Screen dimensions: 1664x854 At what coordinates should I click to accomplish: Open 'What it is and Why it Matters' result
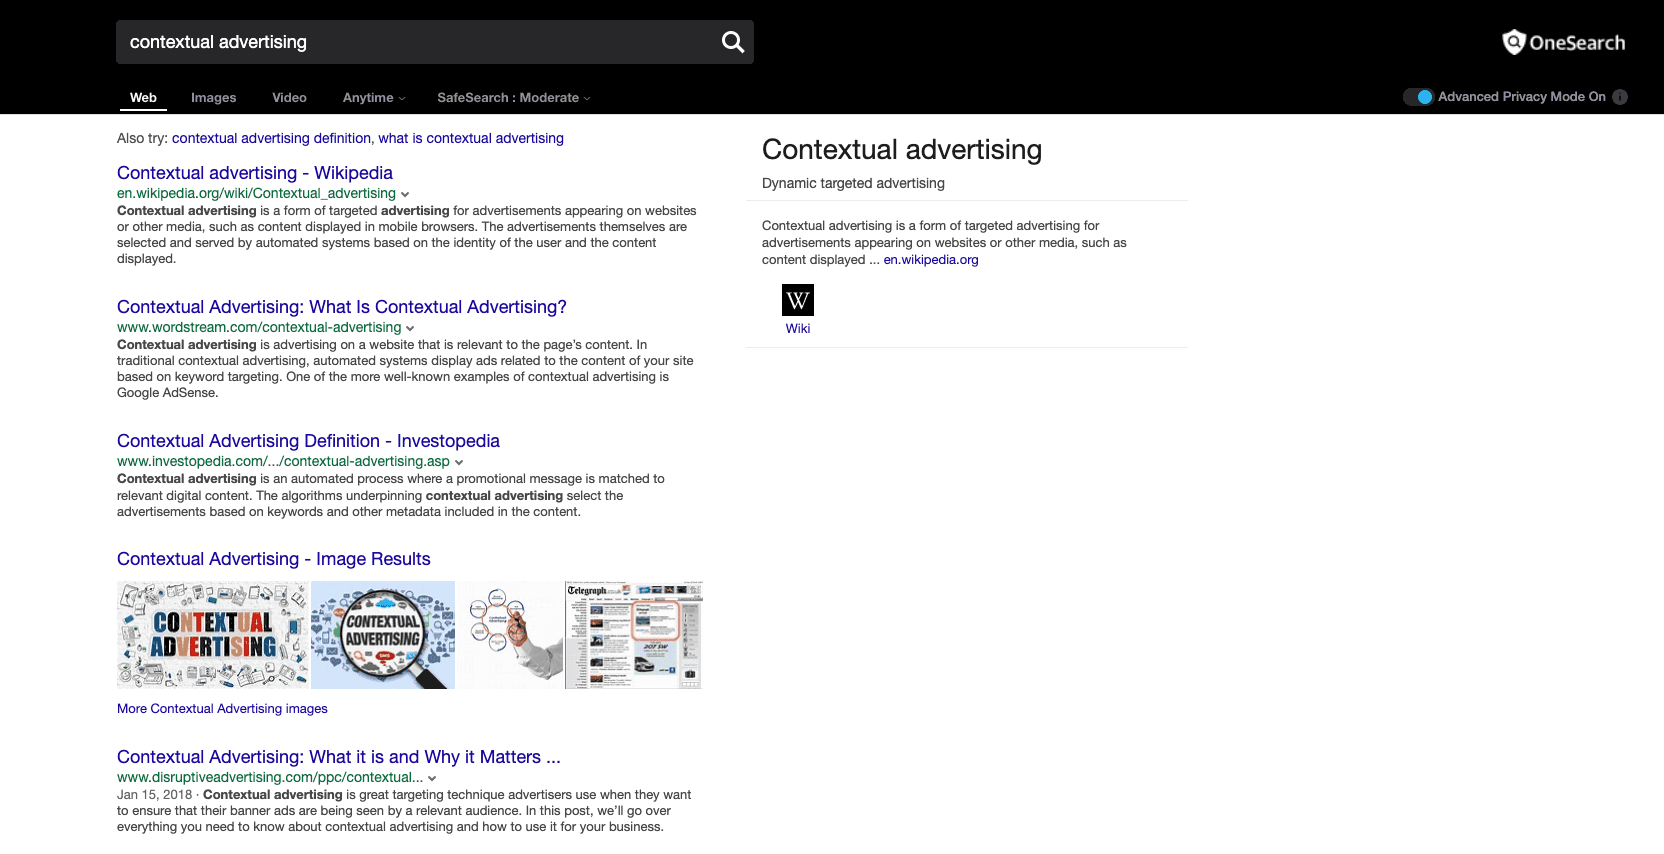[339, 757]
